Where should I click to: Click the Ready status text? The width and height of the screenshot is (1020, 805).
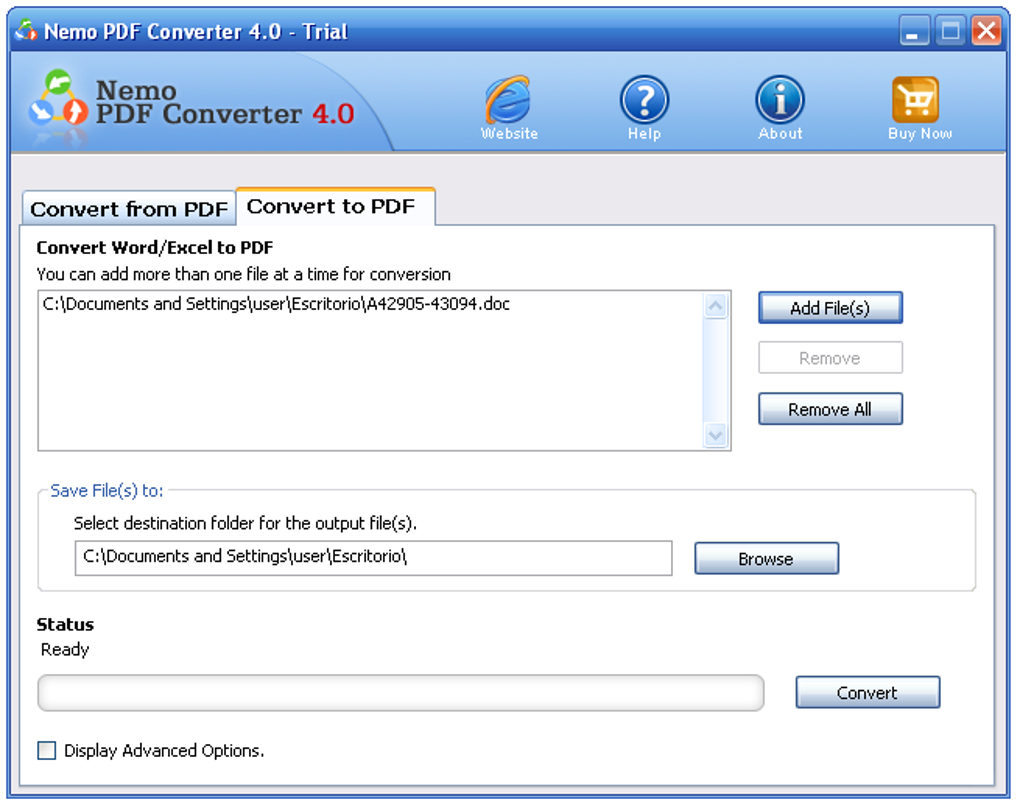[65, 649]
